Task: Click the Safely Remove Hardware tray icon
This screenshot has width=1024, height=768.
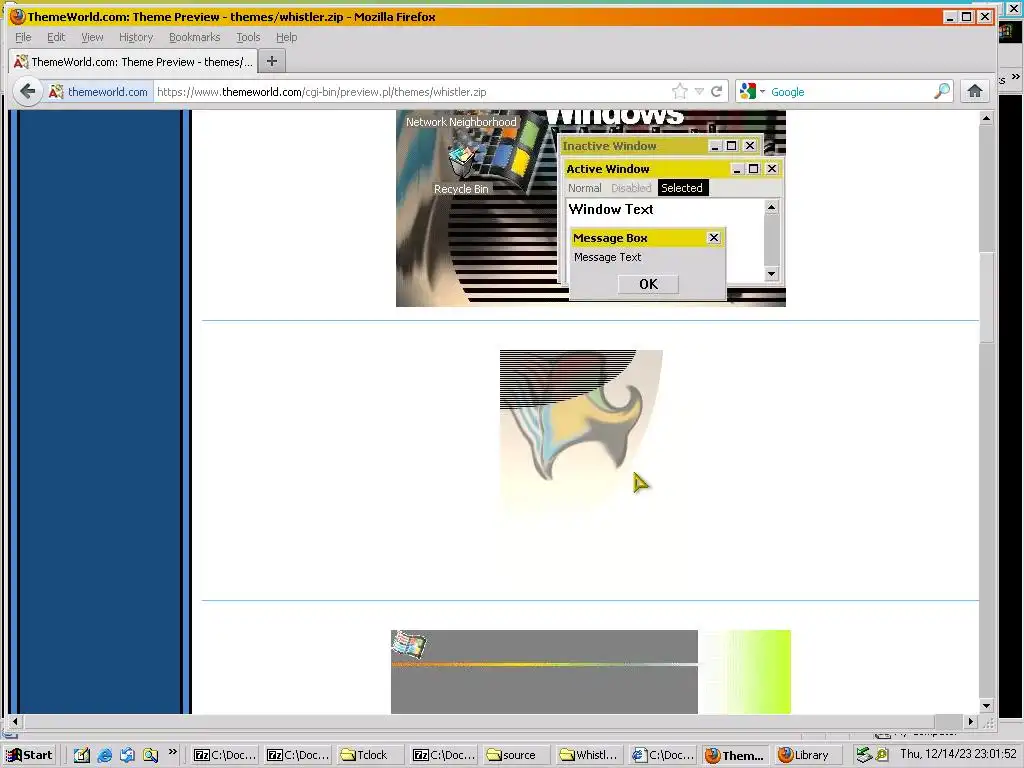Action: click(864, 755)
